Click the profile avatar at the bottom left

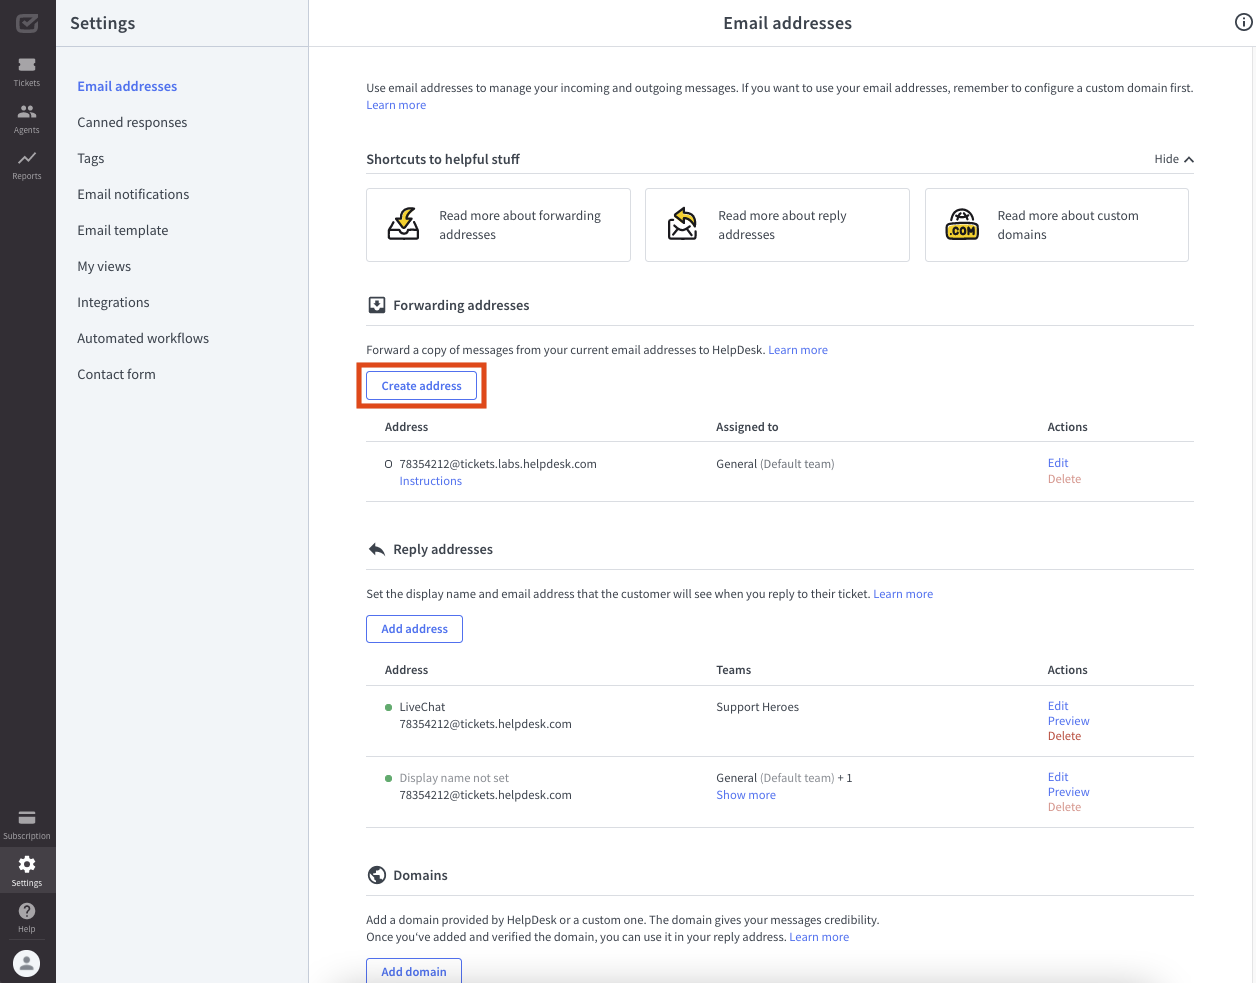click(26, 962)
